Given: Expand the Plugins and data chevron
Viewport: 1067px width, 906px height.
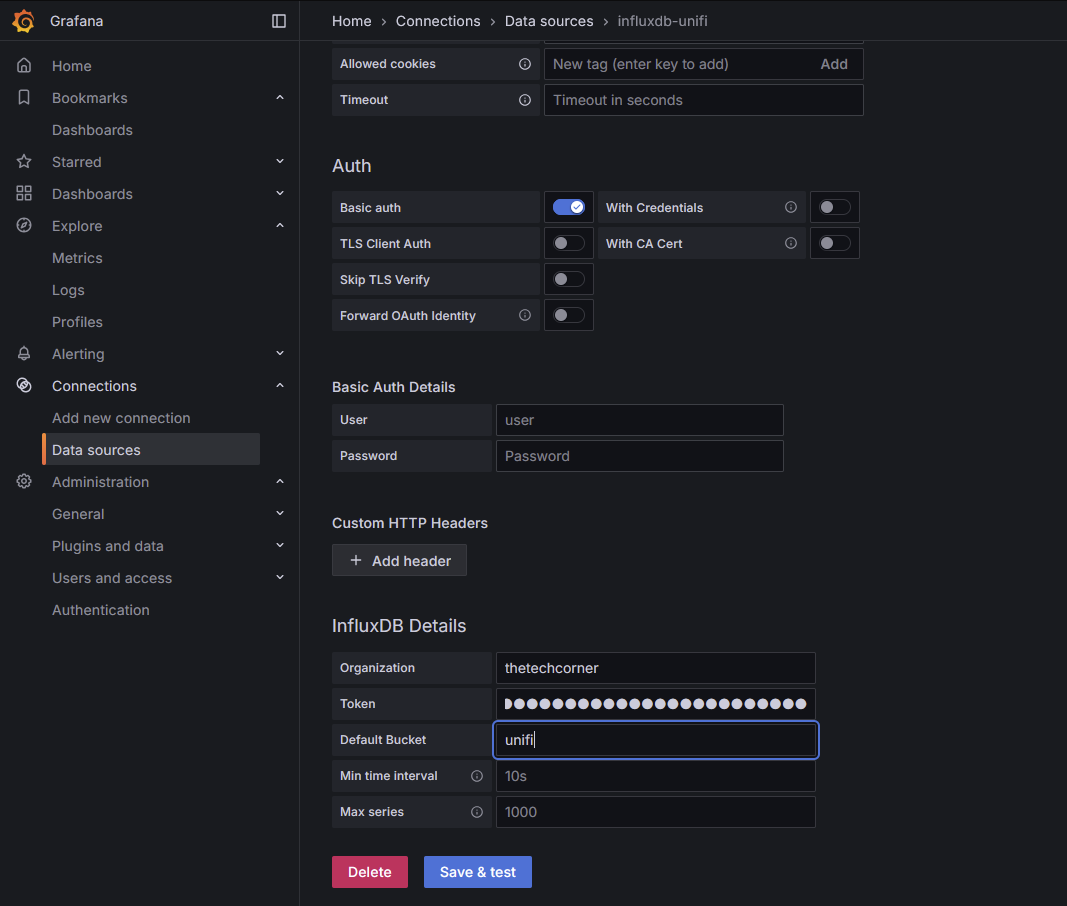Looking at the screenshot, I should tap(280, 546).
